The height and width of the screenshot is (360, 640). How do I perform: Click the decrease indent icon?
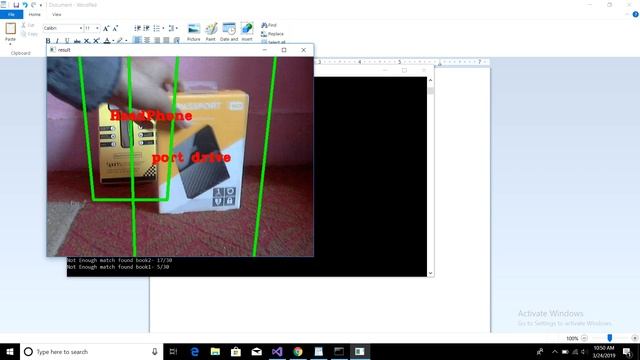[x=138, y=28]
